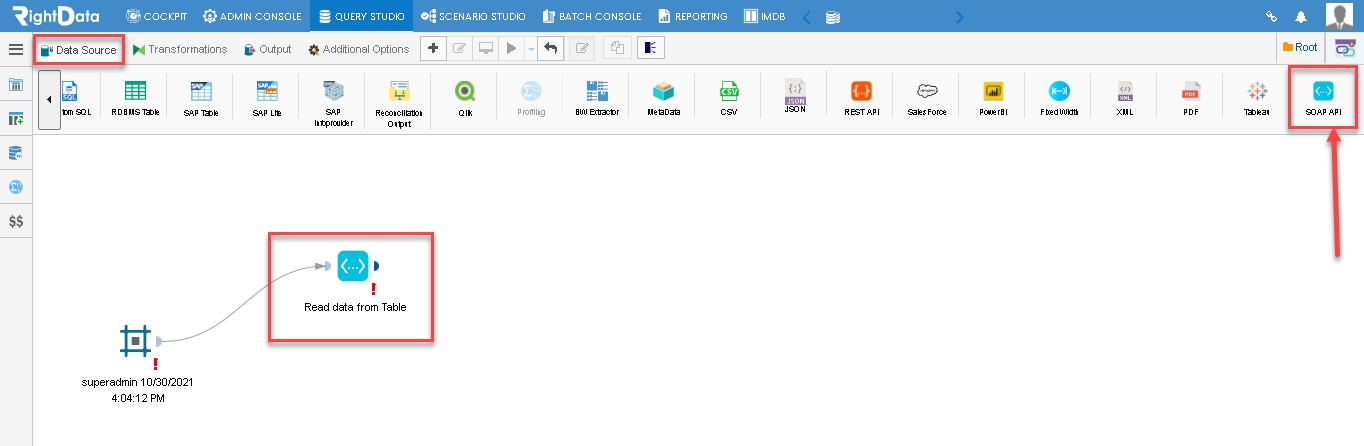Click the Read data from Table label
1364x446 pixels.
[x=355, y=307]
